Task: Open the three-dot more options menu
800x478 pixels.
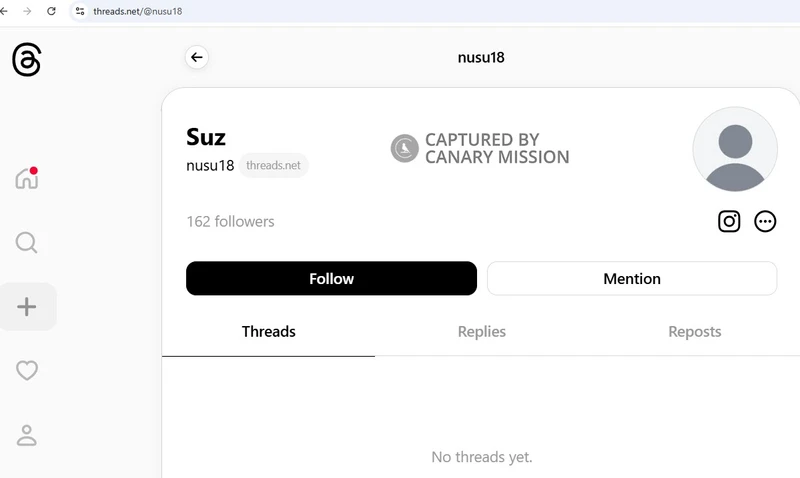Action: [x=765, y=221]
